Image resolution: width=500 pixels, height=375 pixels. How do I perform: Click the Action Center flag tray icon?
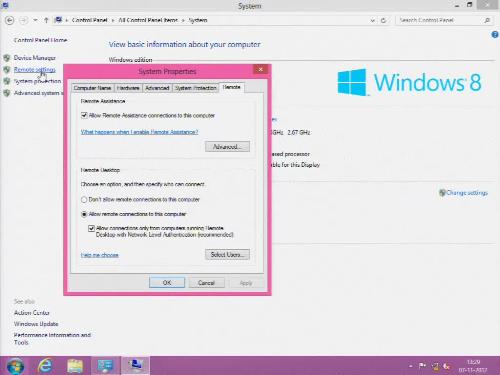click(x=422, y=366)
